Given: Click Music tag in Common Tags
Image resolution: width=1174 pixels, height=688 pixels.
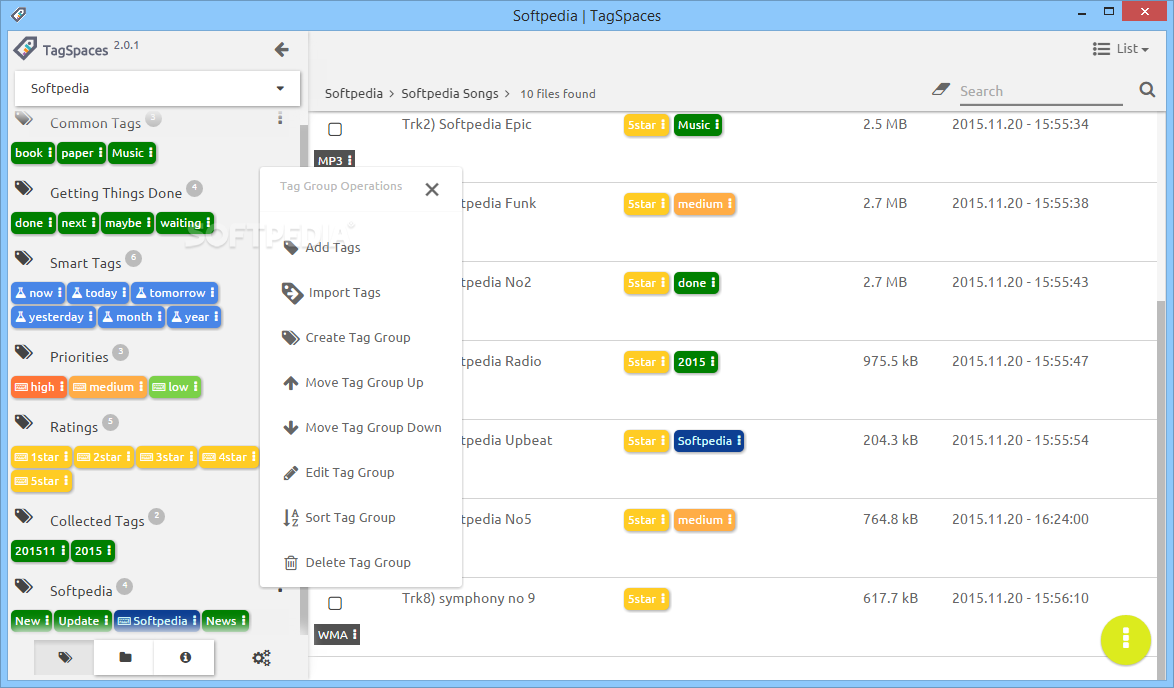Looking at the screenshot, I should [132, 153].
